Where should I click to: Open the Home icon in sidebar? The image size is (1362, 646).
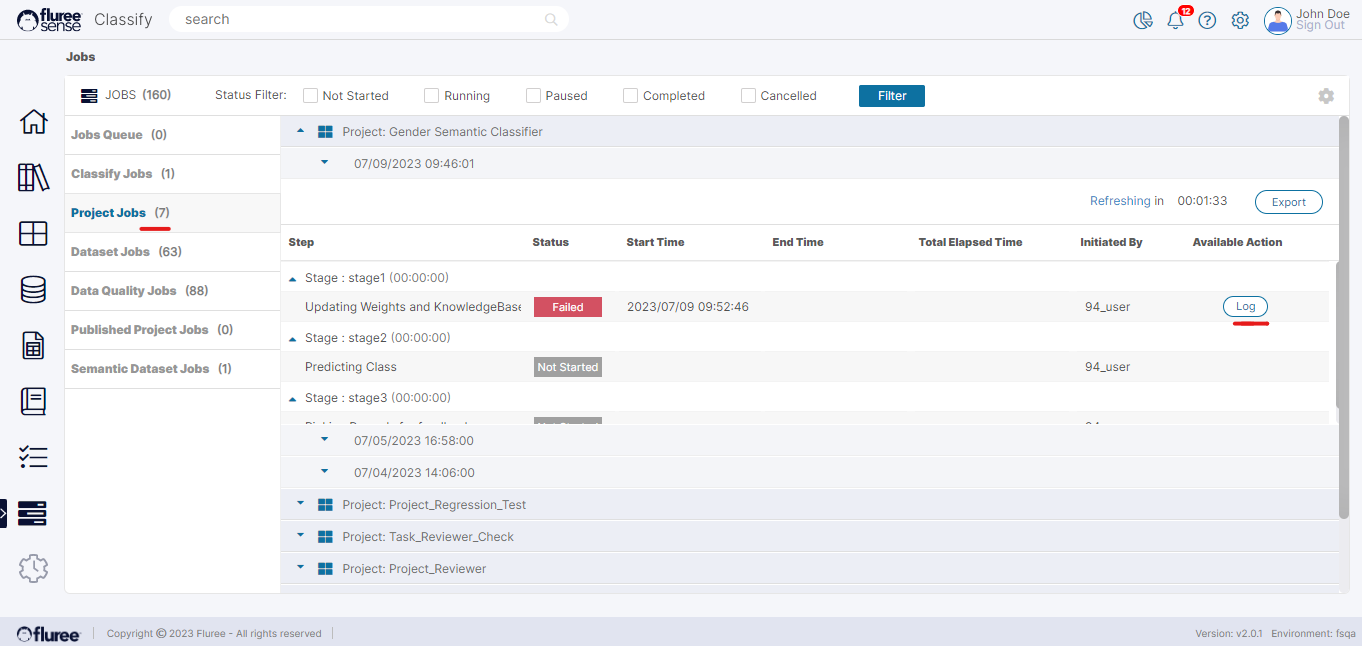tap(33, 122)
